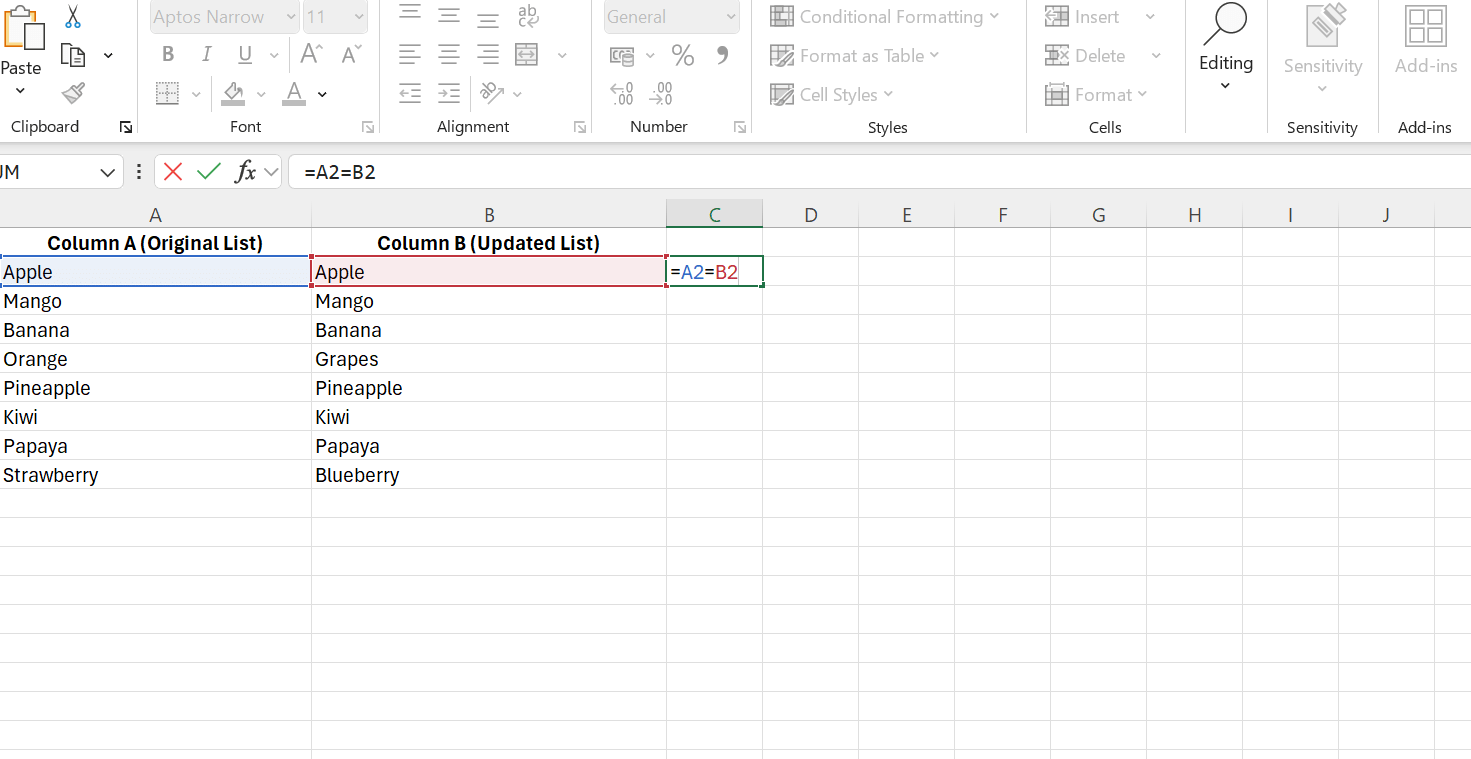Cancel formula entry with the red X

tap(173, 172)
